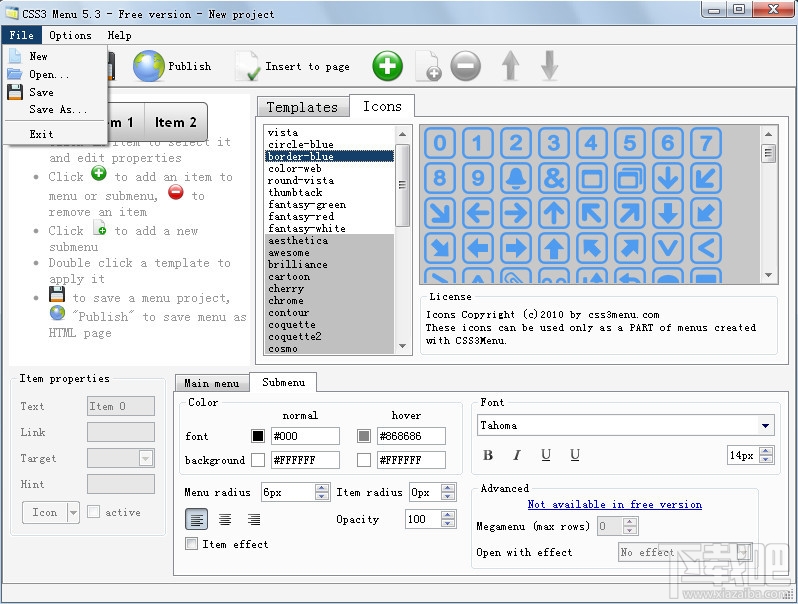Toggle second Underline font button
Image resolution: width=798 pixels, height=604 pixels.
(575, 455)
